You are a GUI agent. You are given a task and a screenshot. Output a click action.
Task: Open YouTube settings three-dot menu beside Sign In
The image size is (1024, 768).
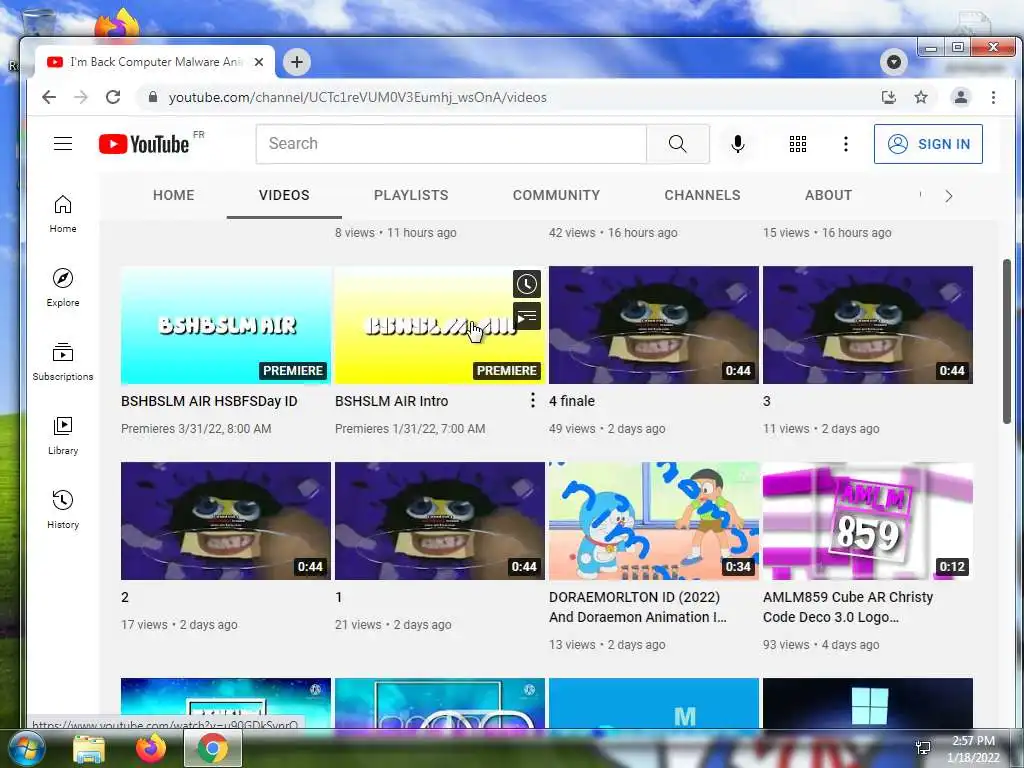(x=846, y=144)
